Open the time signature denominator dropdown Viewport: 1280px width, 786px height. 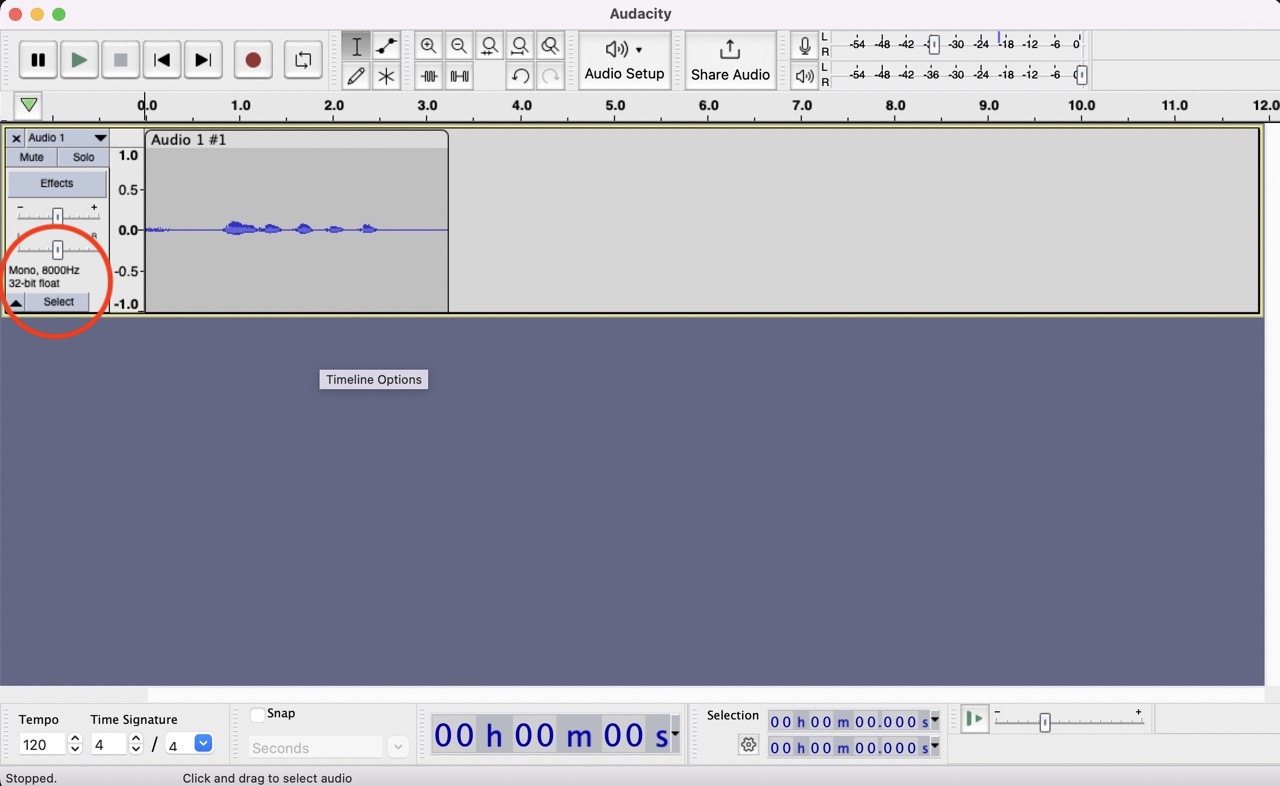click(x=203, y=744)
